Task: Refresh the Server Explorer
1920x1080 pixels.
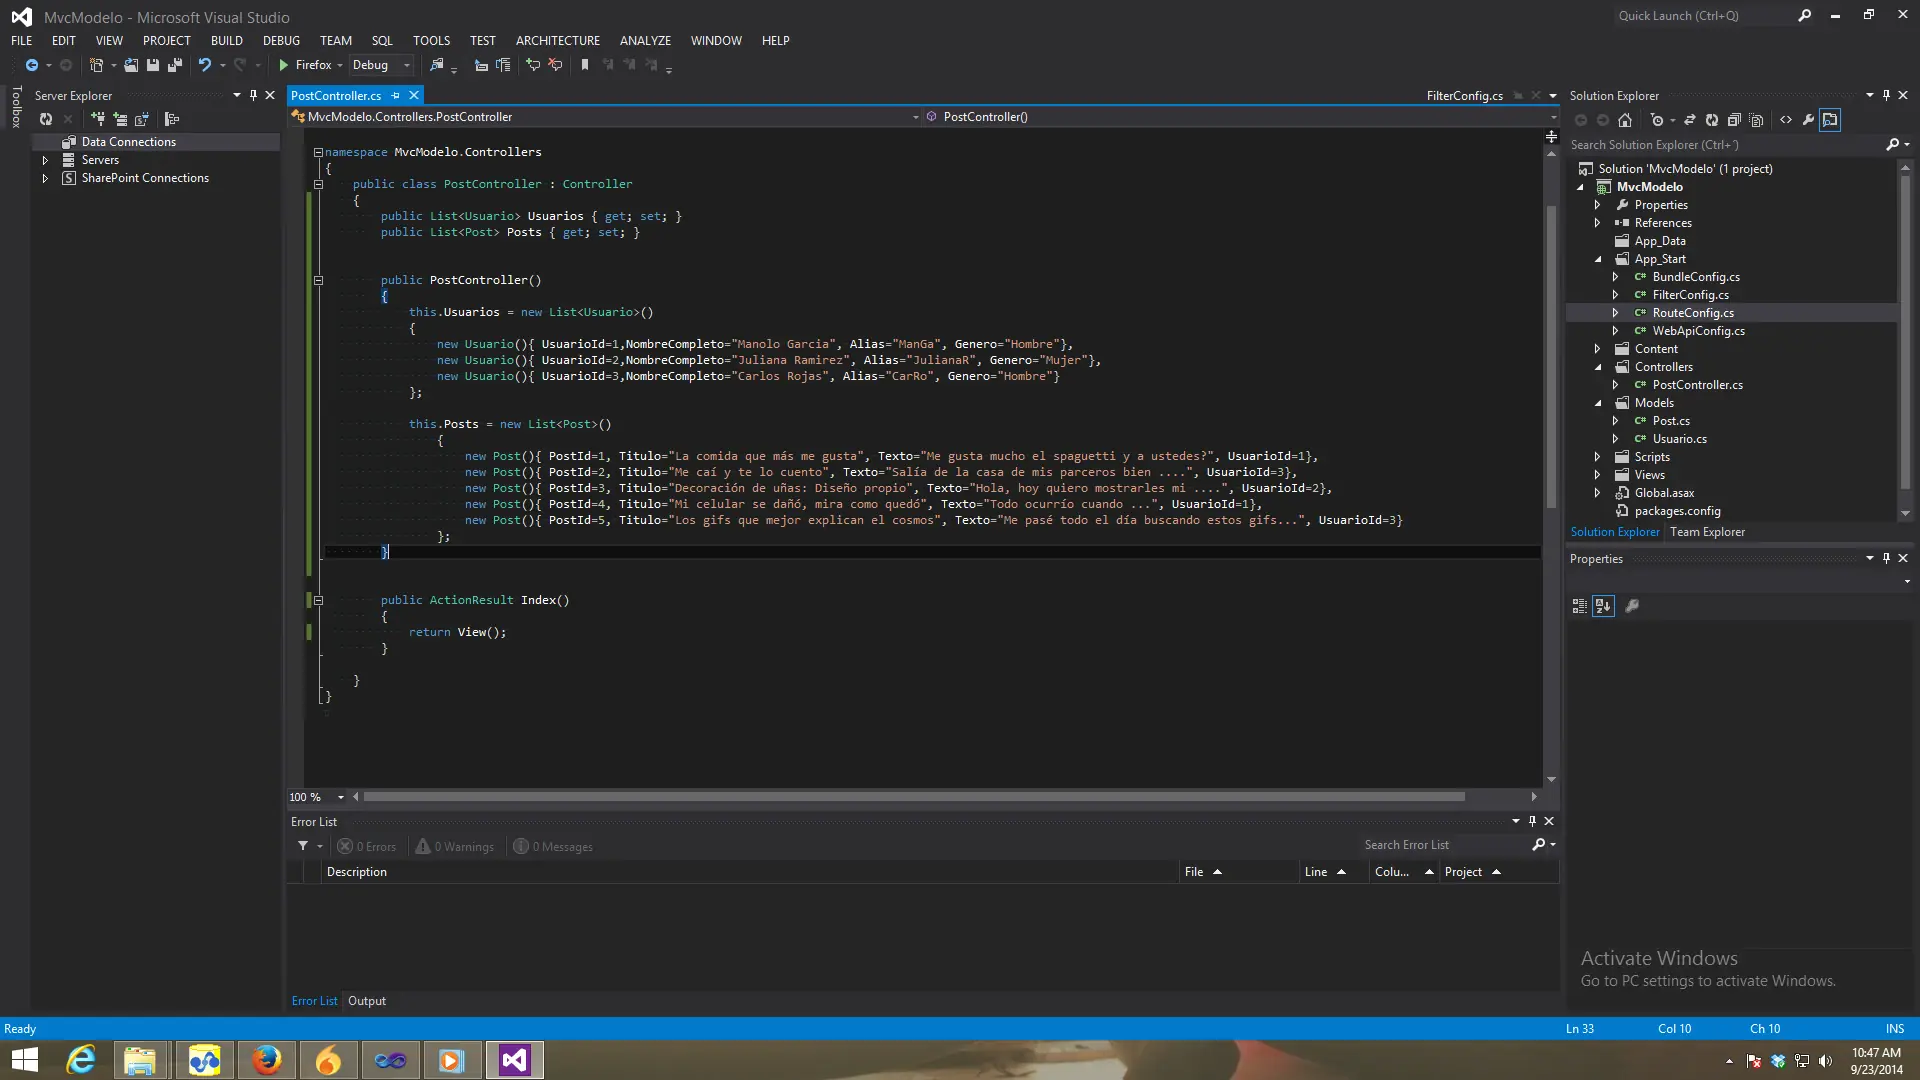Action: click(46, 119)
